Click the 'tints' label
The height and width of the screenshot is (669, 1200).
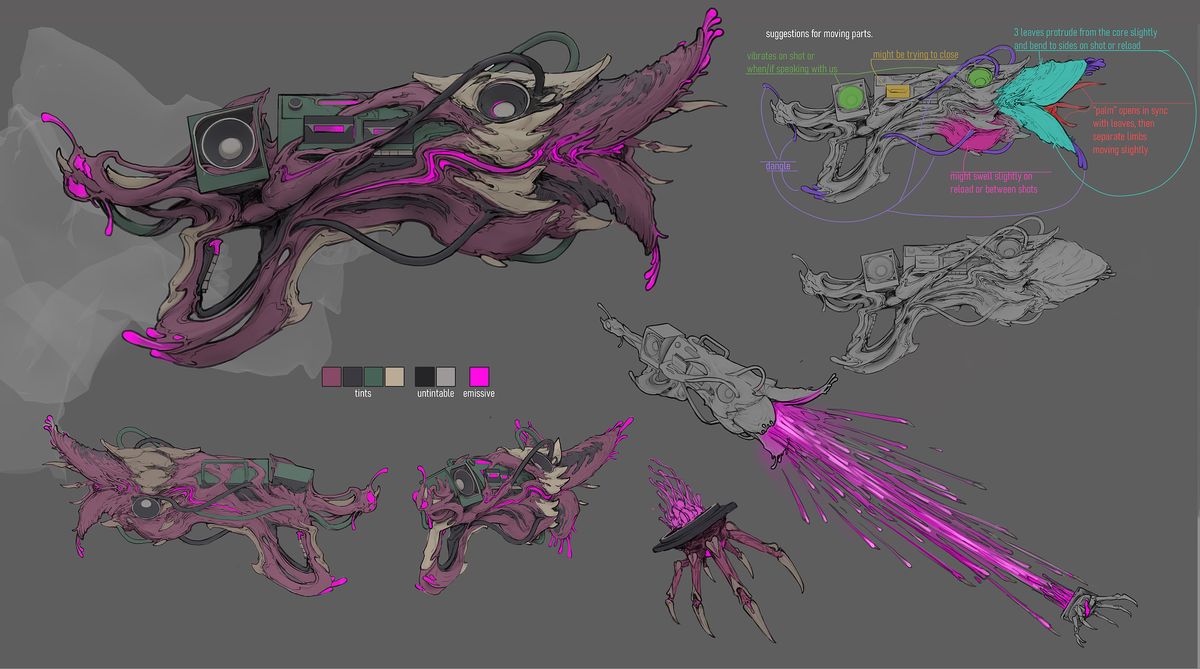(x=363, y=394)
